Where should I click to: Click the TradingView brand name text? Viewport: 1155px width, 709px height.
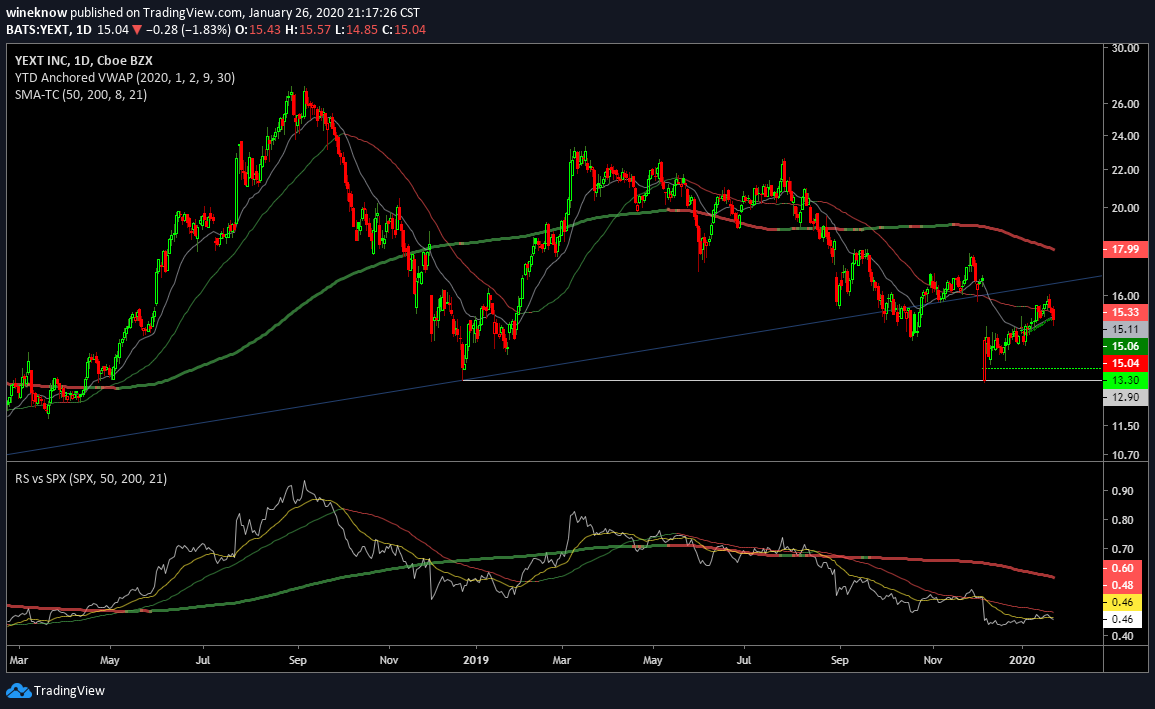pyautogui.click(x=69, y=691)
